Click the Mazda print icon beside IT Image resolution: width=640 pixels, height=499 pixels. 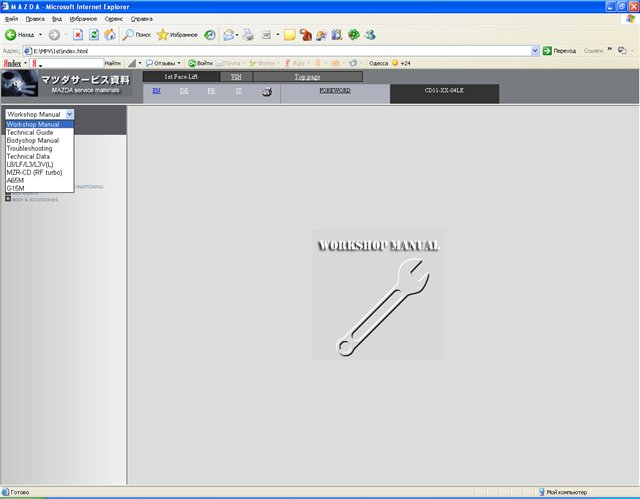267,92
